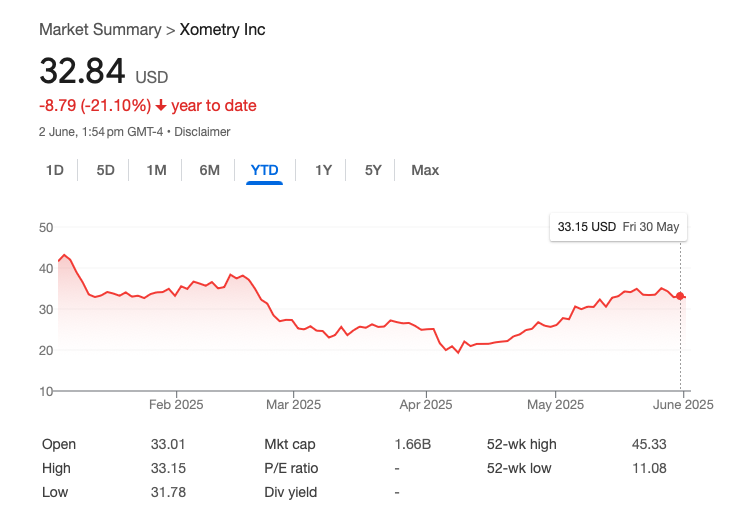
Task: Click the Mkt cap value 1.66B
Action: 412,444
